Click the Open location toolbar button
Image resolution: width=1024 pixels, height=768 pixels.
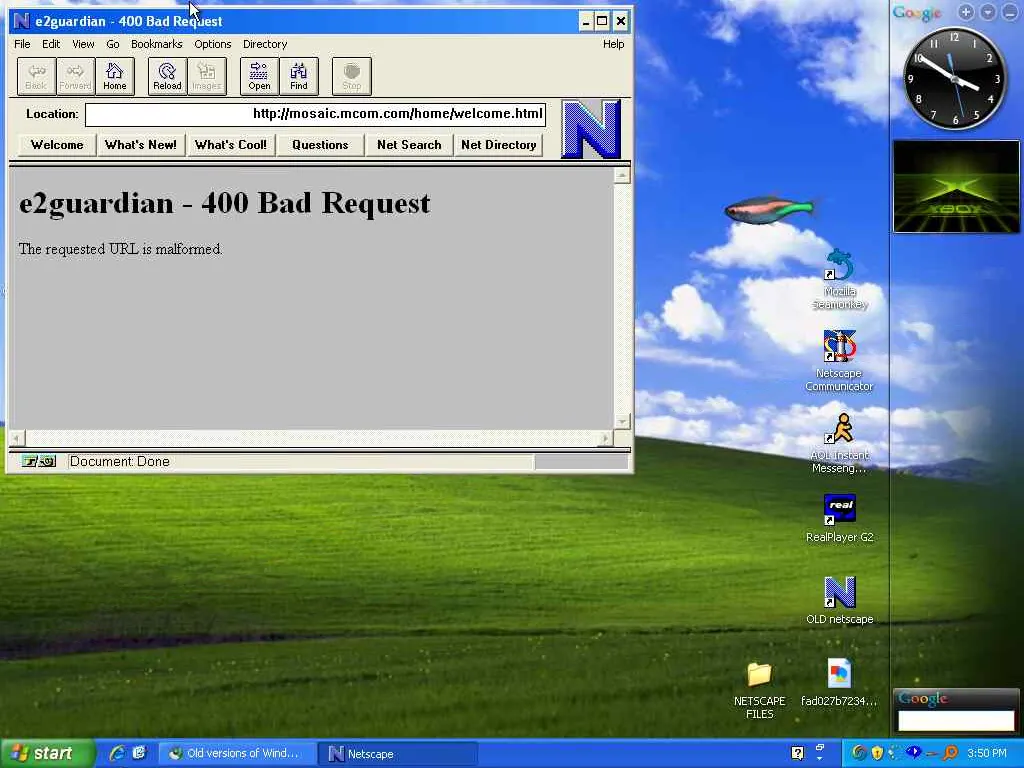[x=259, y=76]
